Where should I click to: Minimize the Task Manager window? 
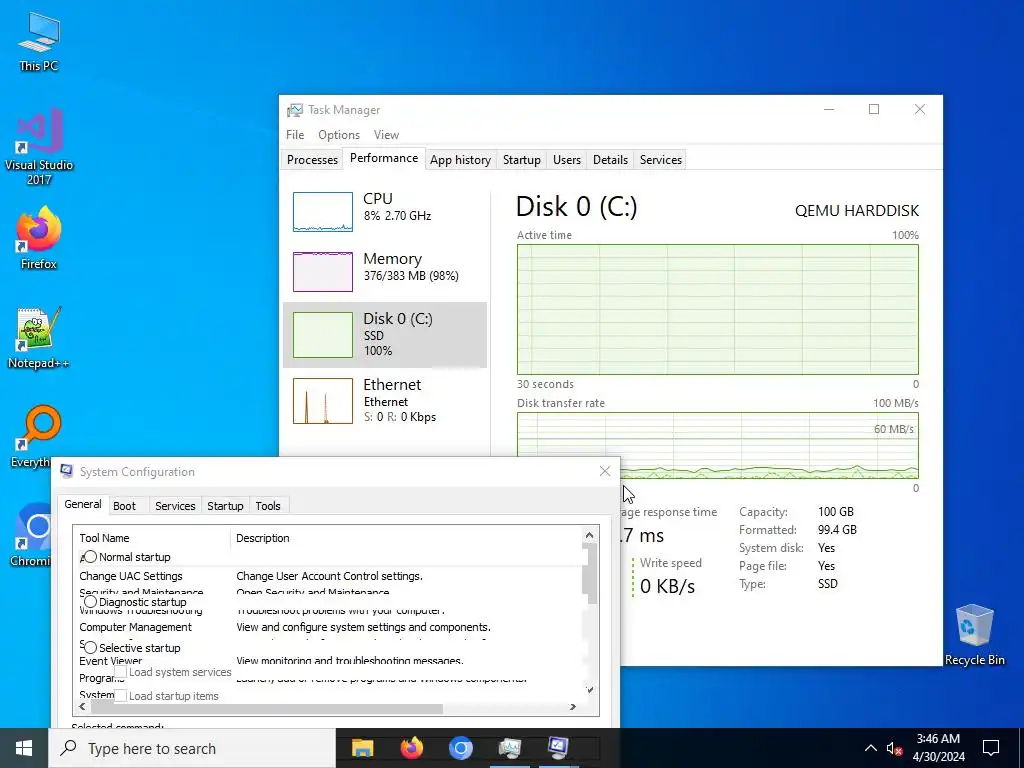tap(829, 110)
